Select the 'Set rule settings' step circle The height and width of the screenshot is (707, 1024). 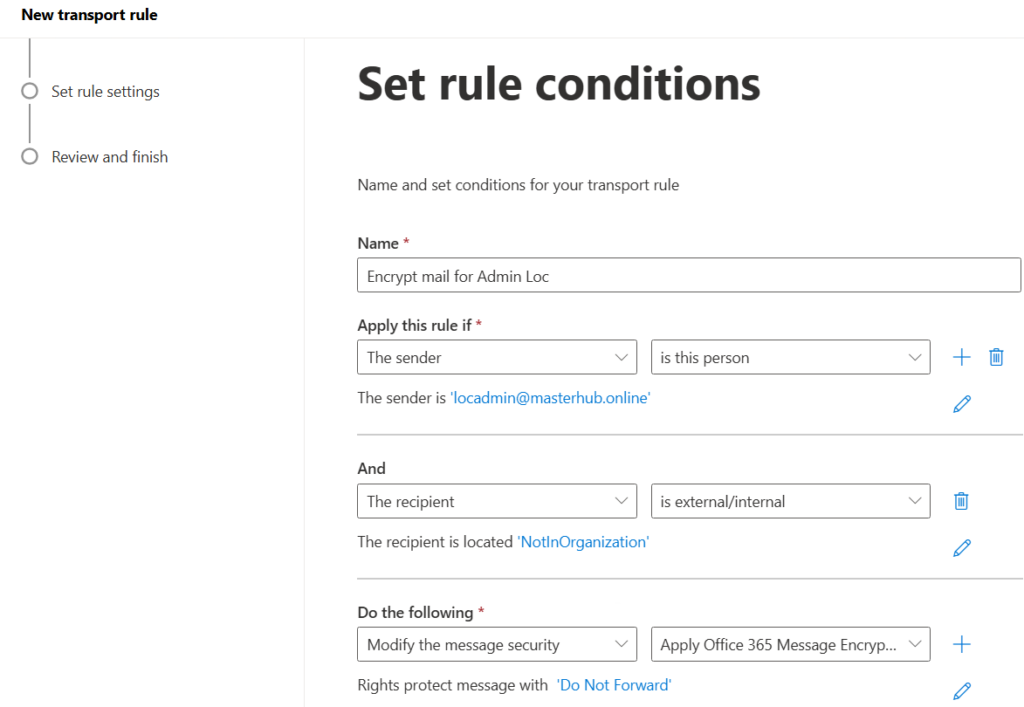(30, 91)
